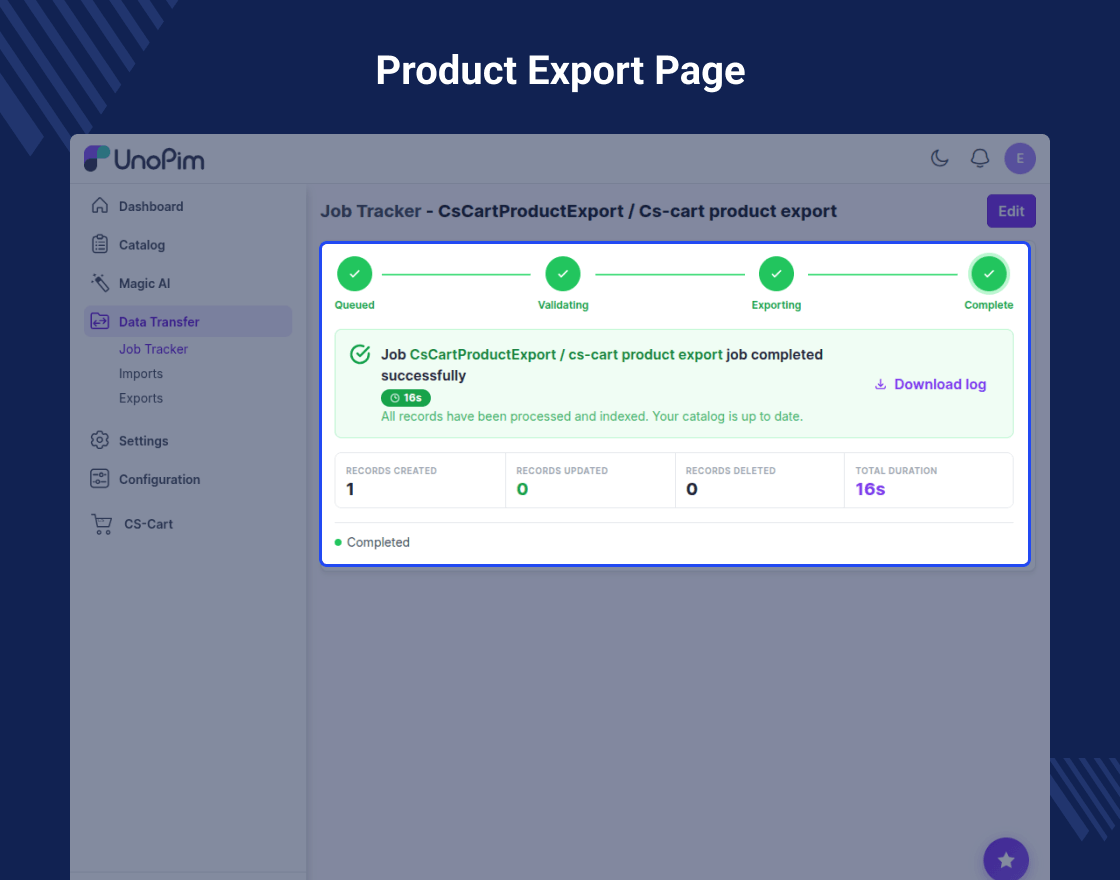Image resolution: width=1120 pixels, height=880 pixels.
Task: Click 'All records have been processed' message
Action: 591,416
